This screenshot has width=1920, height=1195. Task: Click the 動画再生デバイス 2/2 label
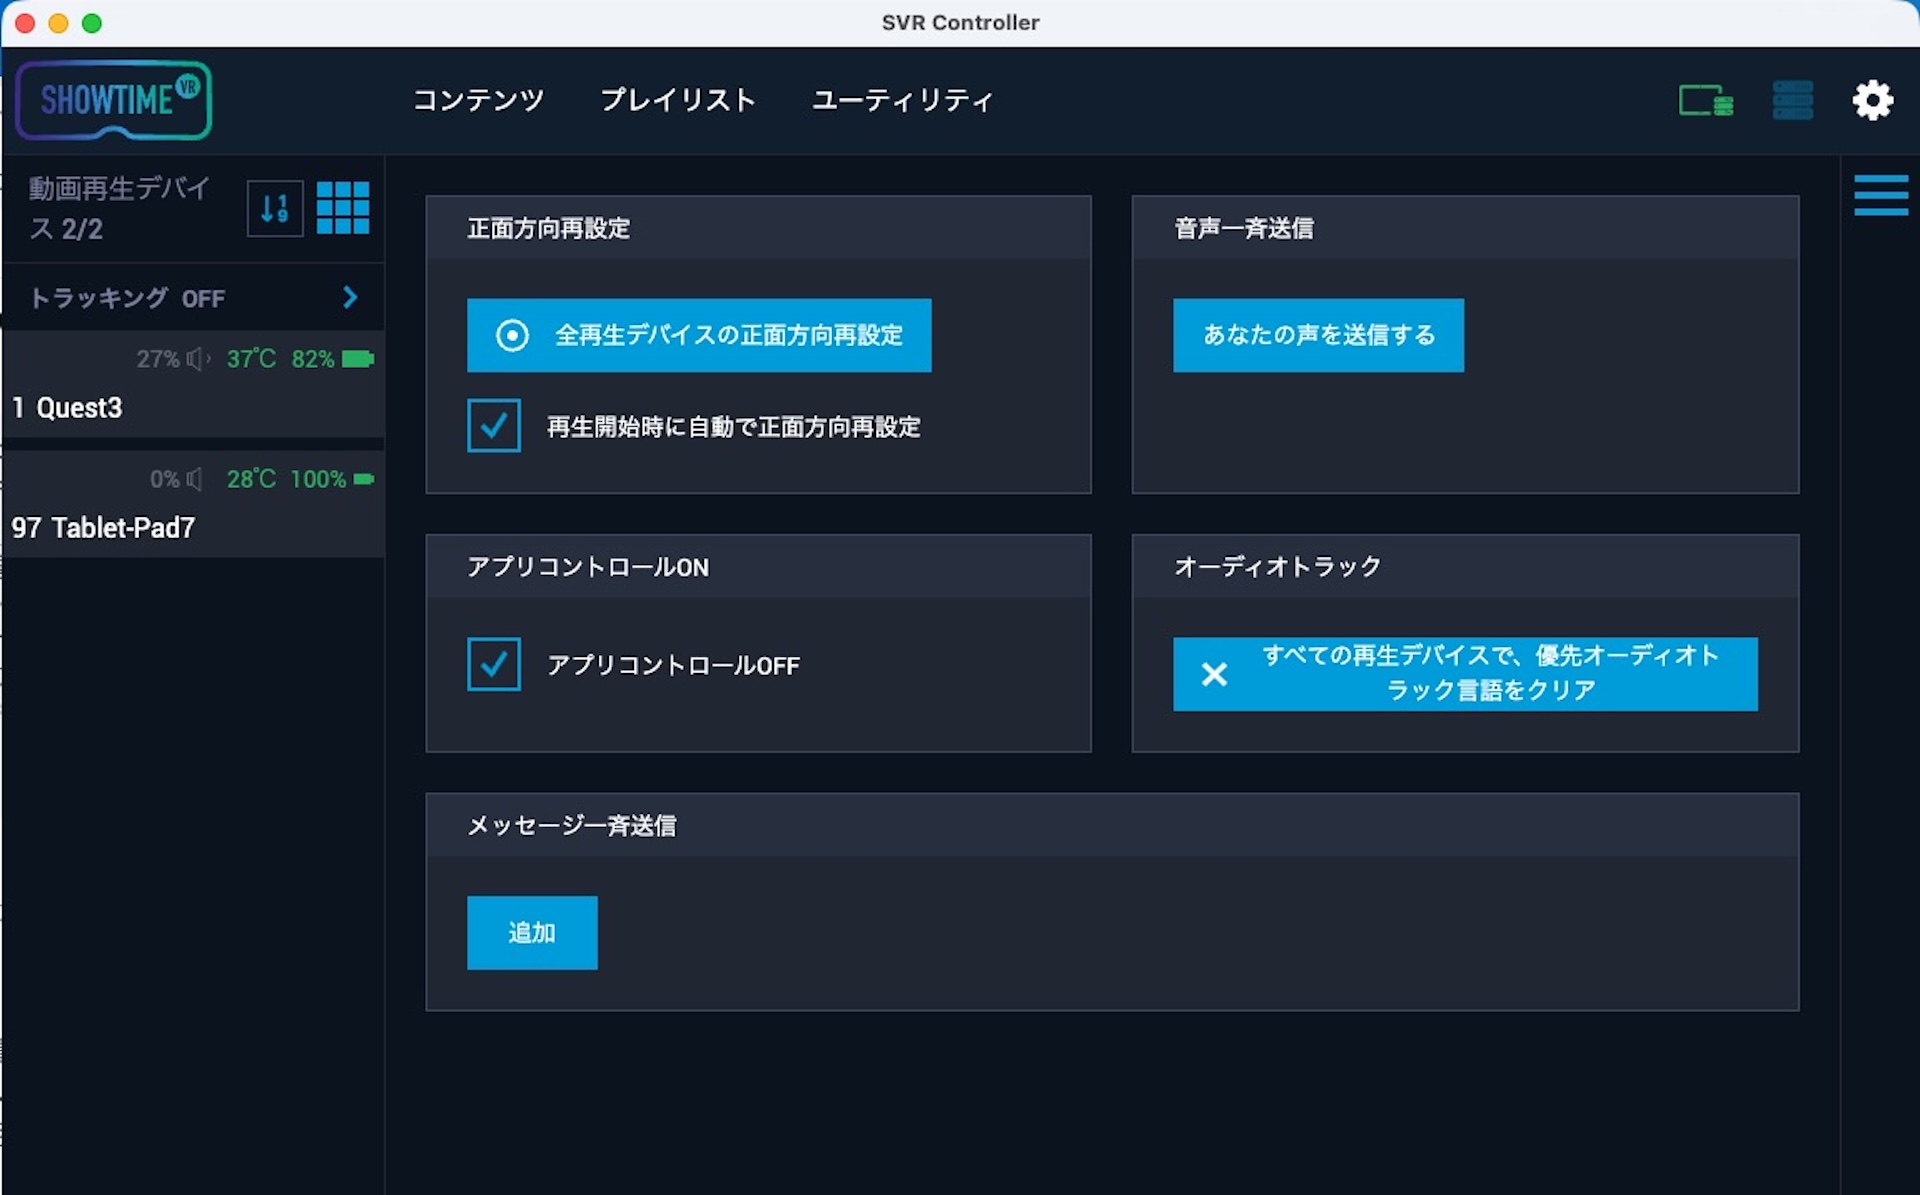[119, 208]
